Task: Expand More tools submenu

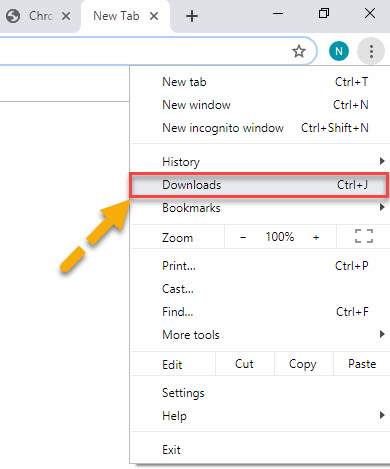Action: [260, 335]
